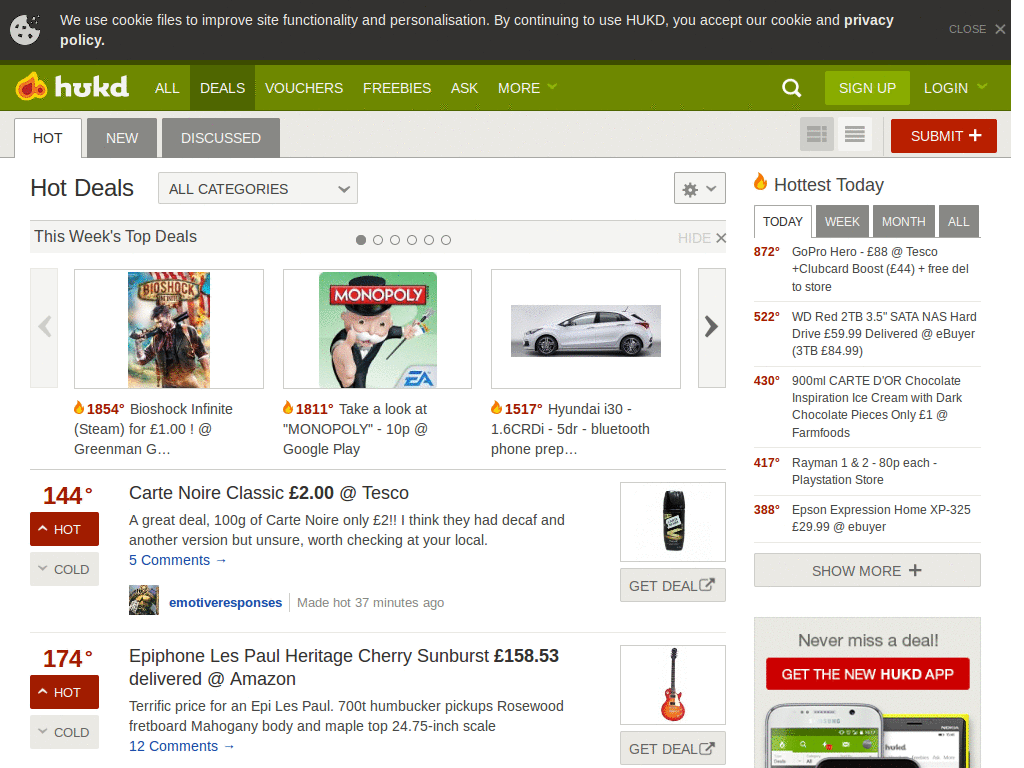Hide This Week's Top Deals section

tap(701, 238)
